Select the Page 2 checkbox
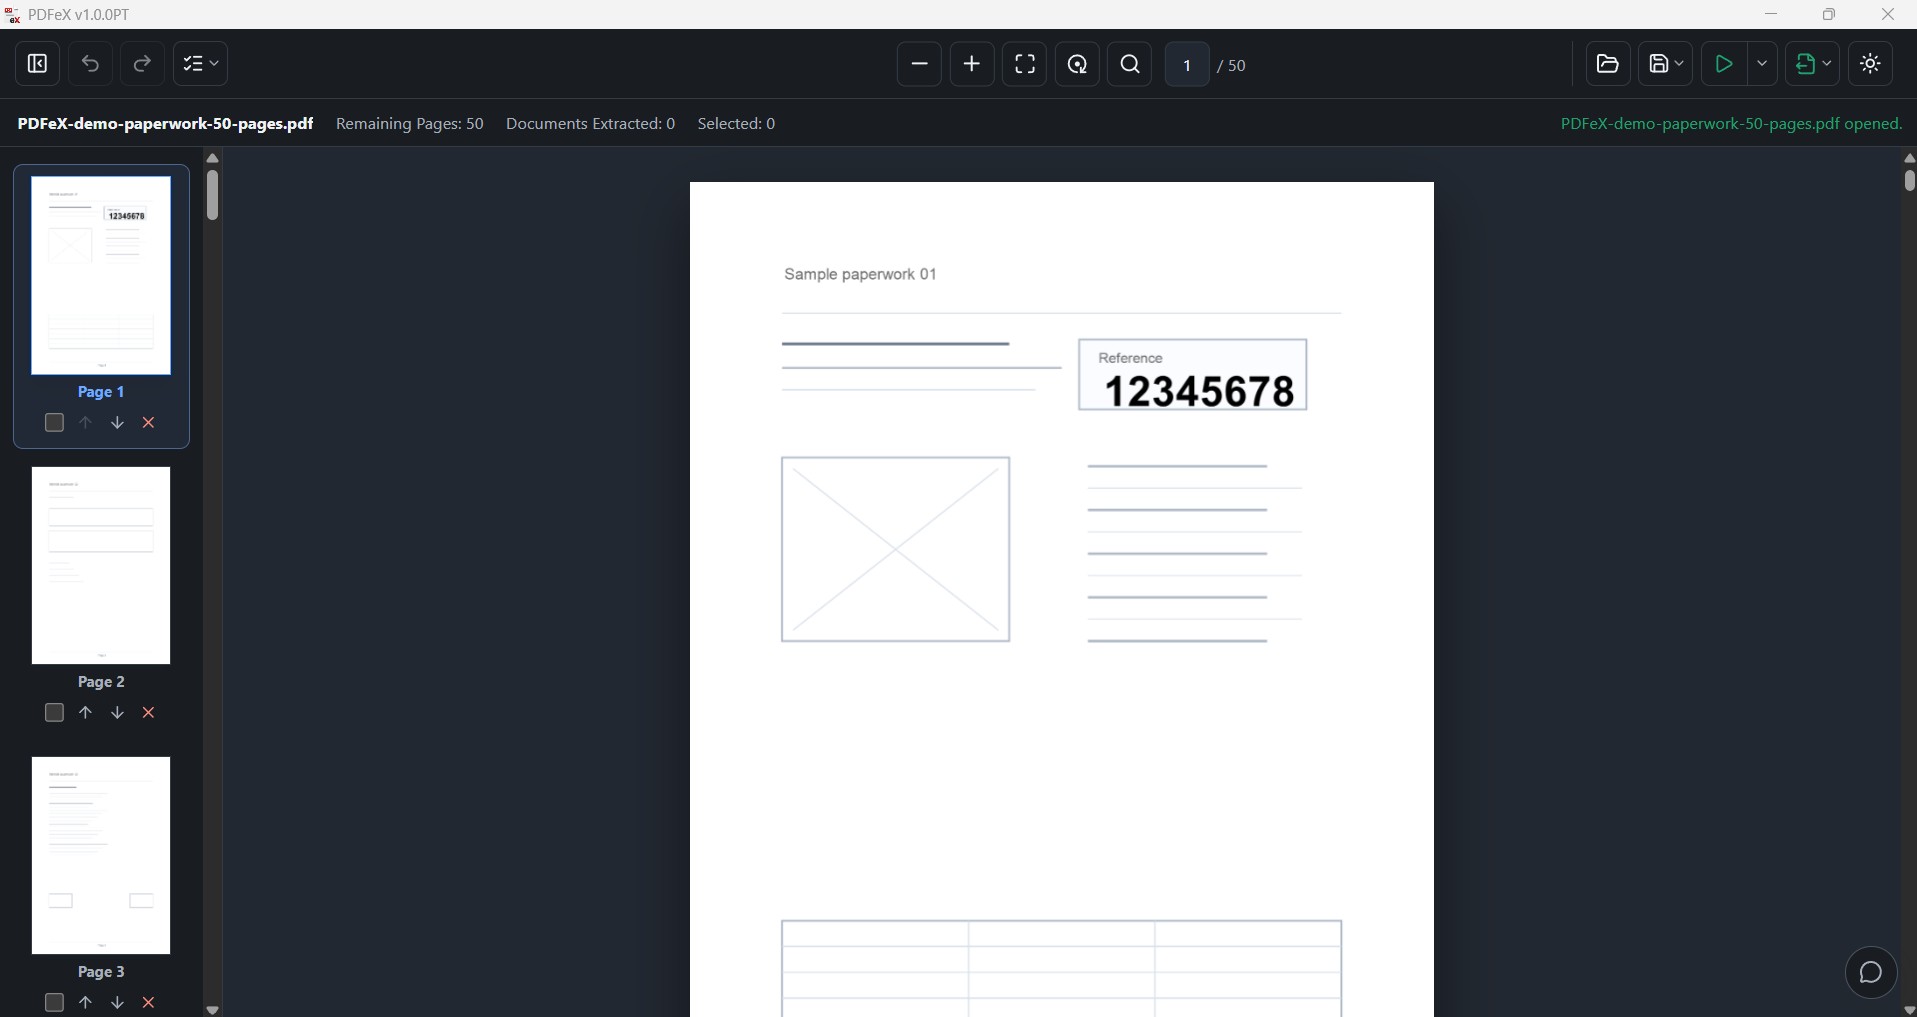Viewport: 1917px width, 1017px height. 55,713
